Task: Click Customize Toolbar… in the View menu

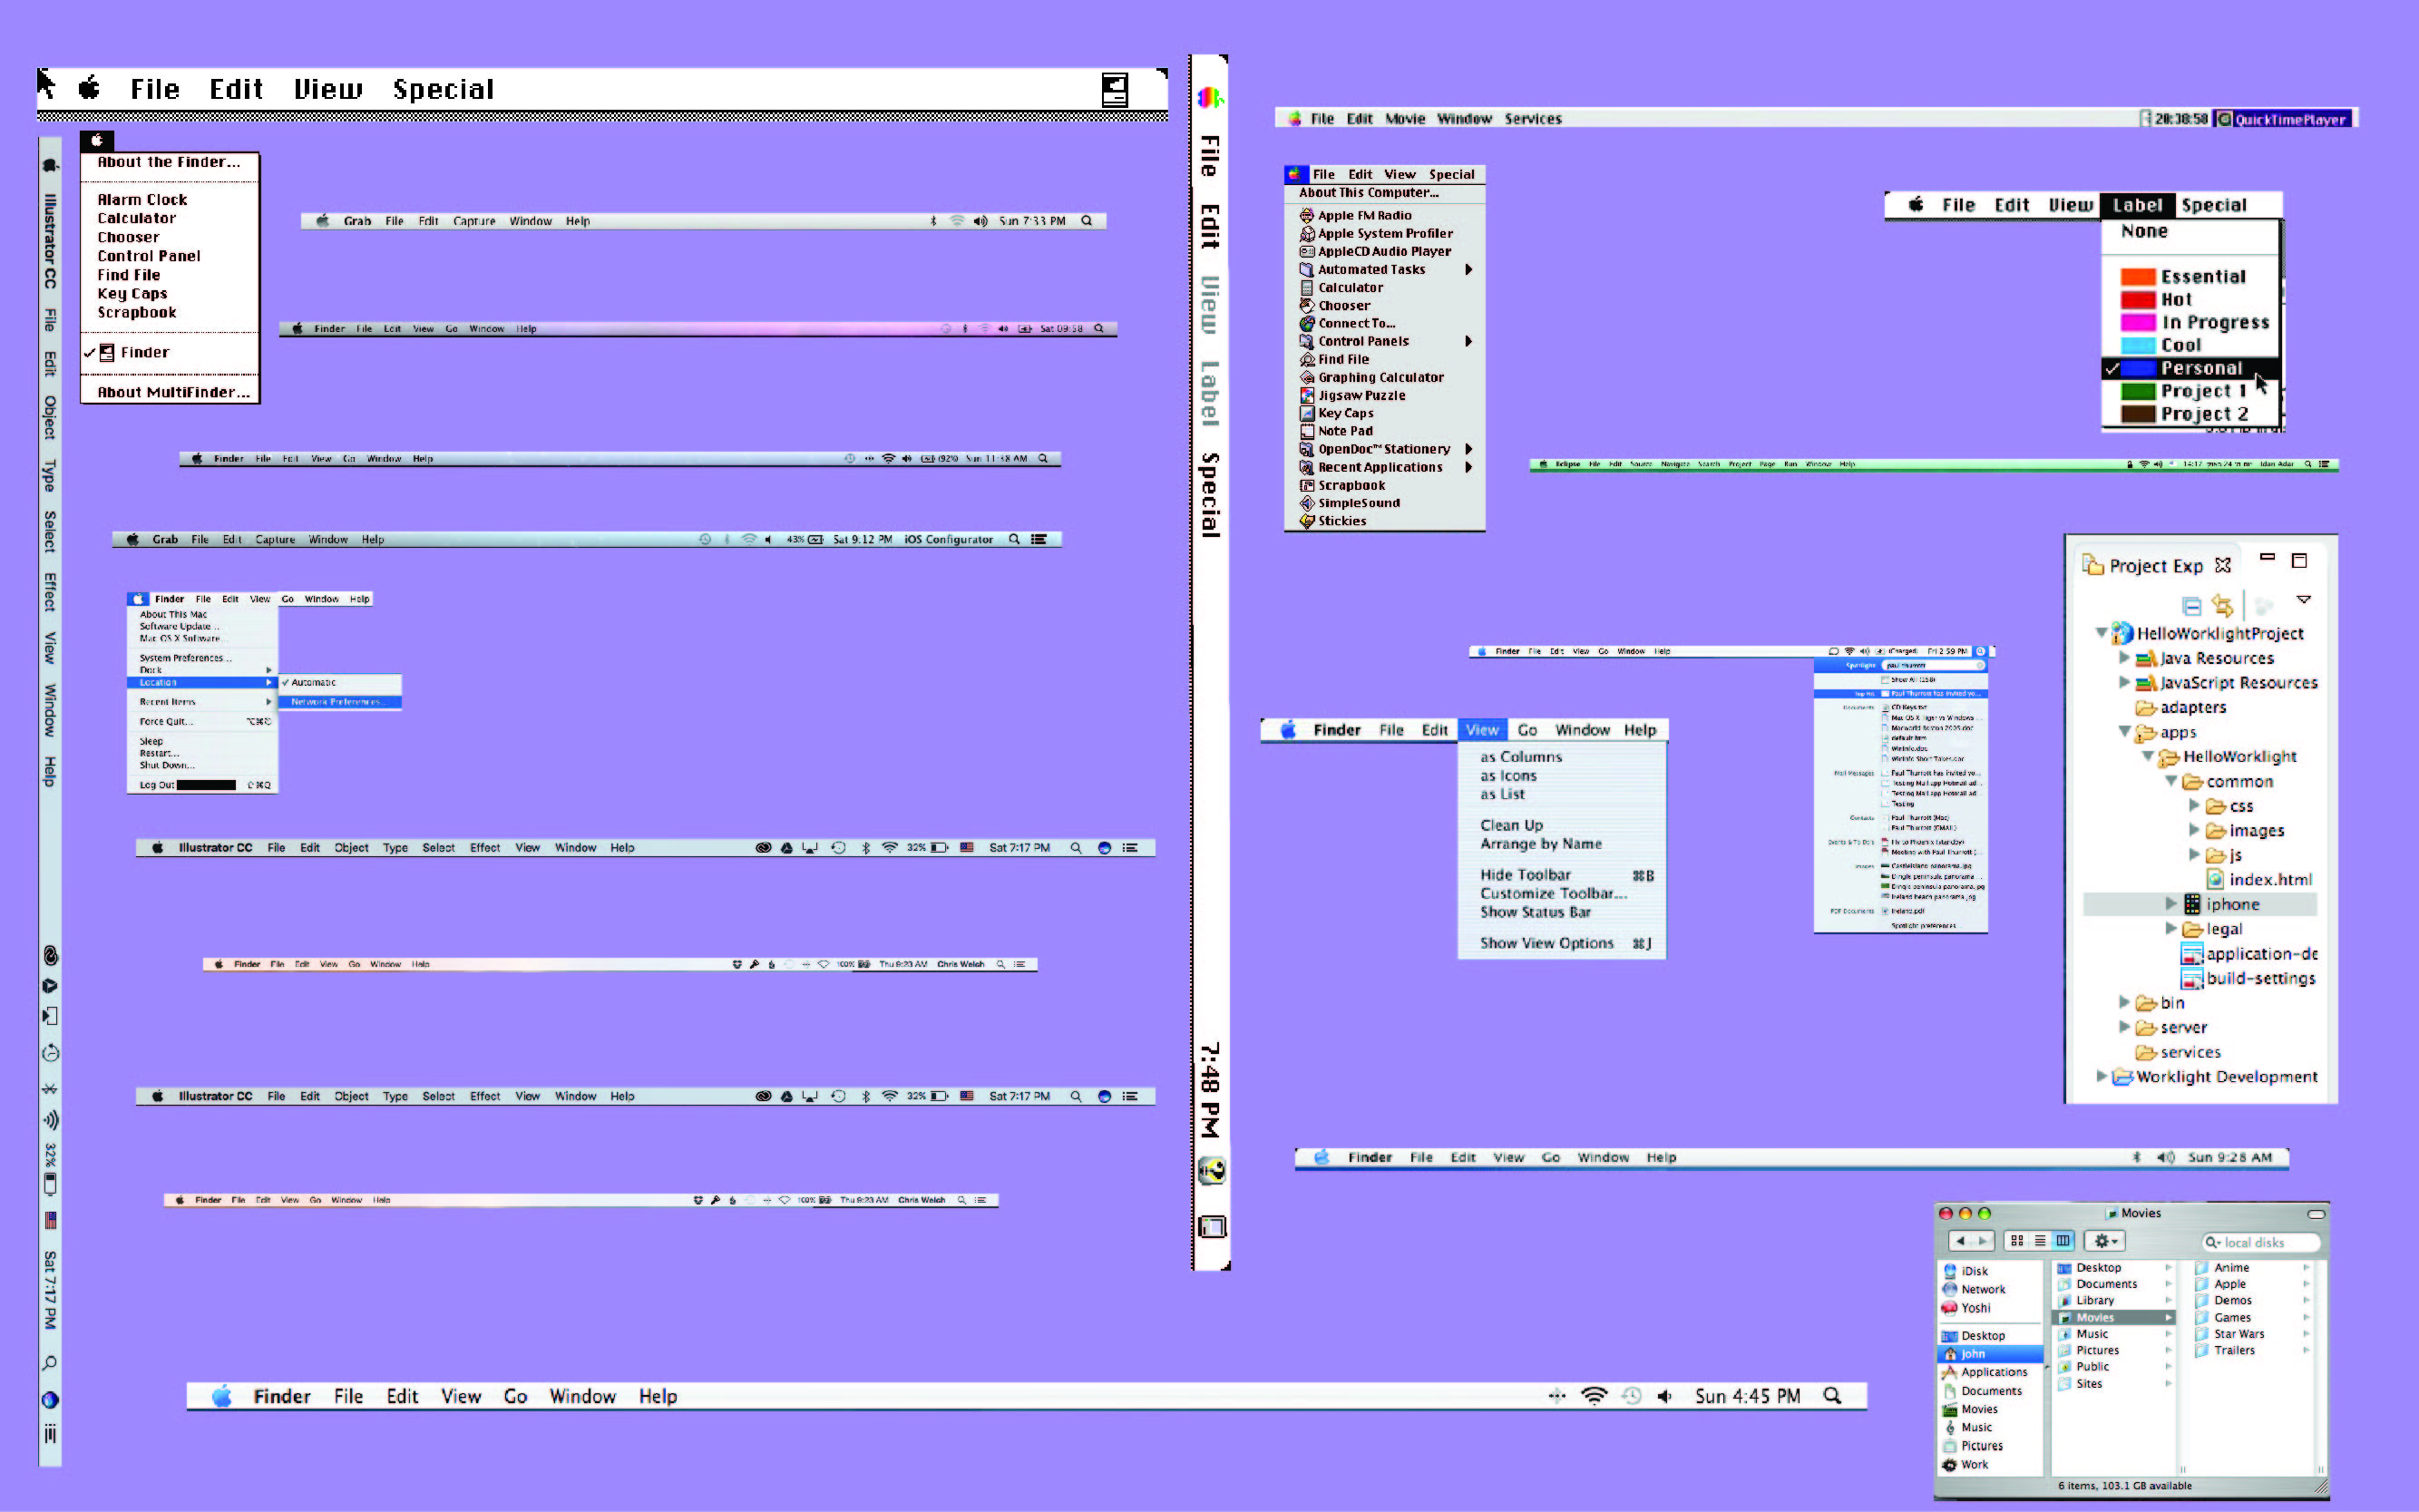Action: tap(1553, 893)
